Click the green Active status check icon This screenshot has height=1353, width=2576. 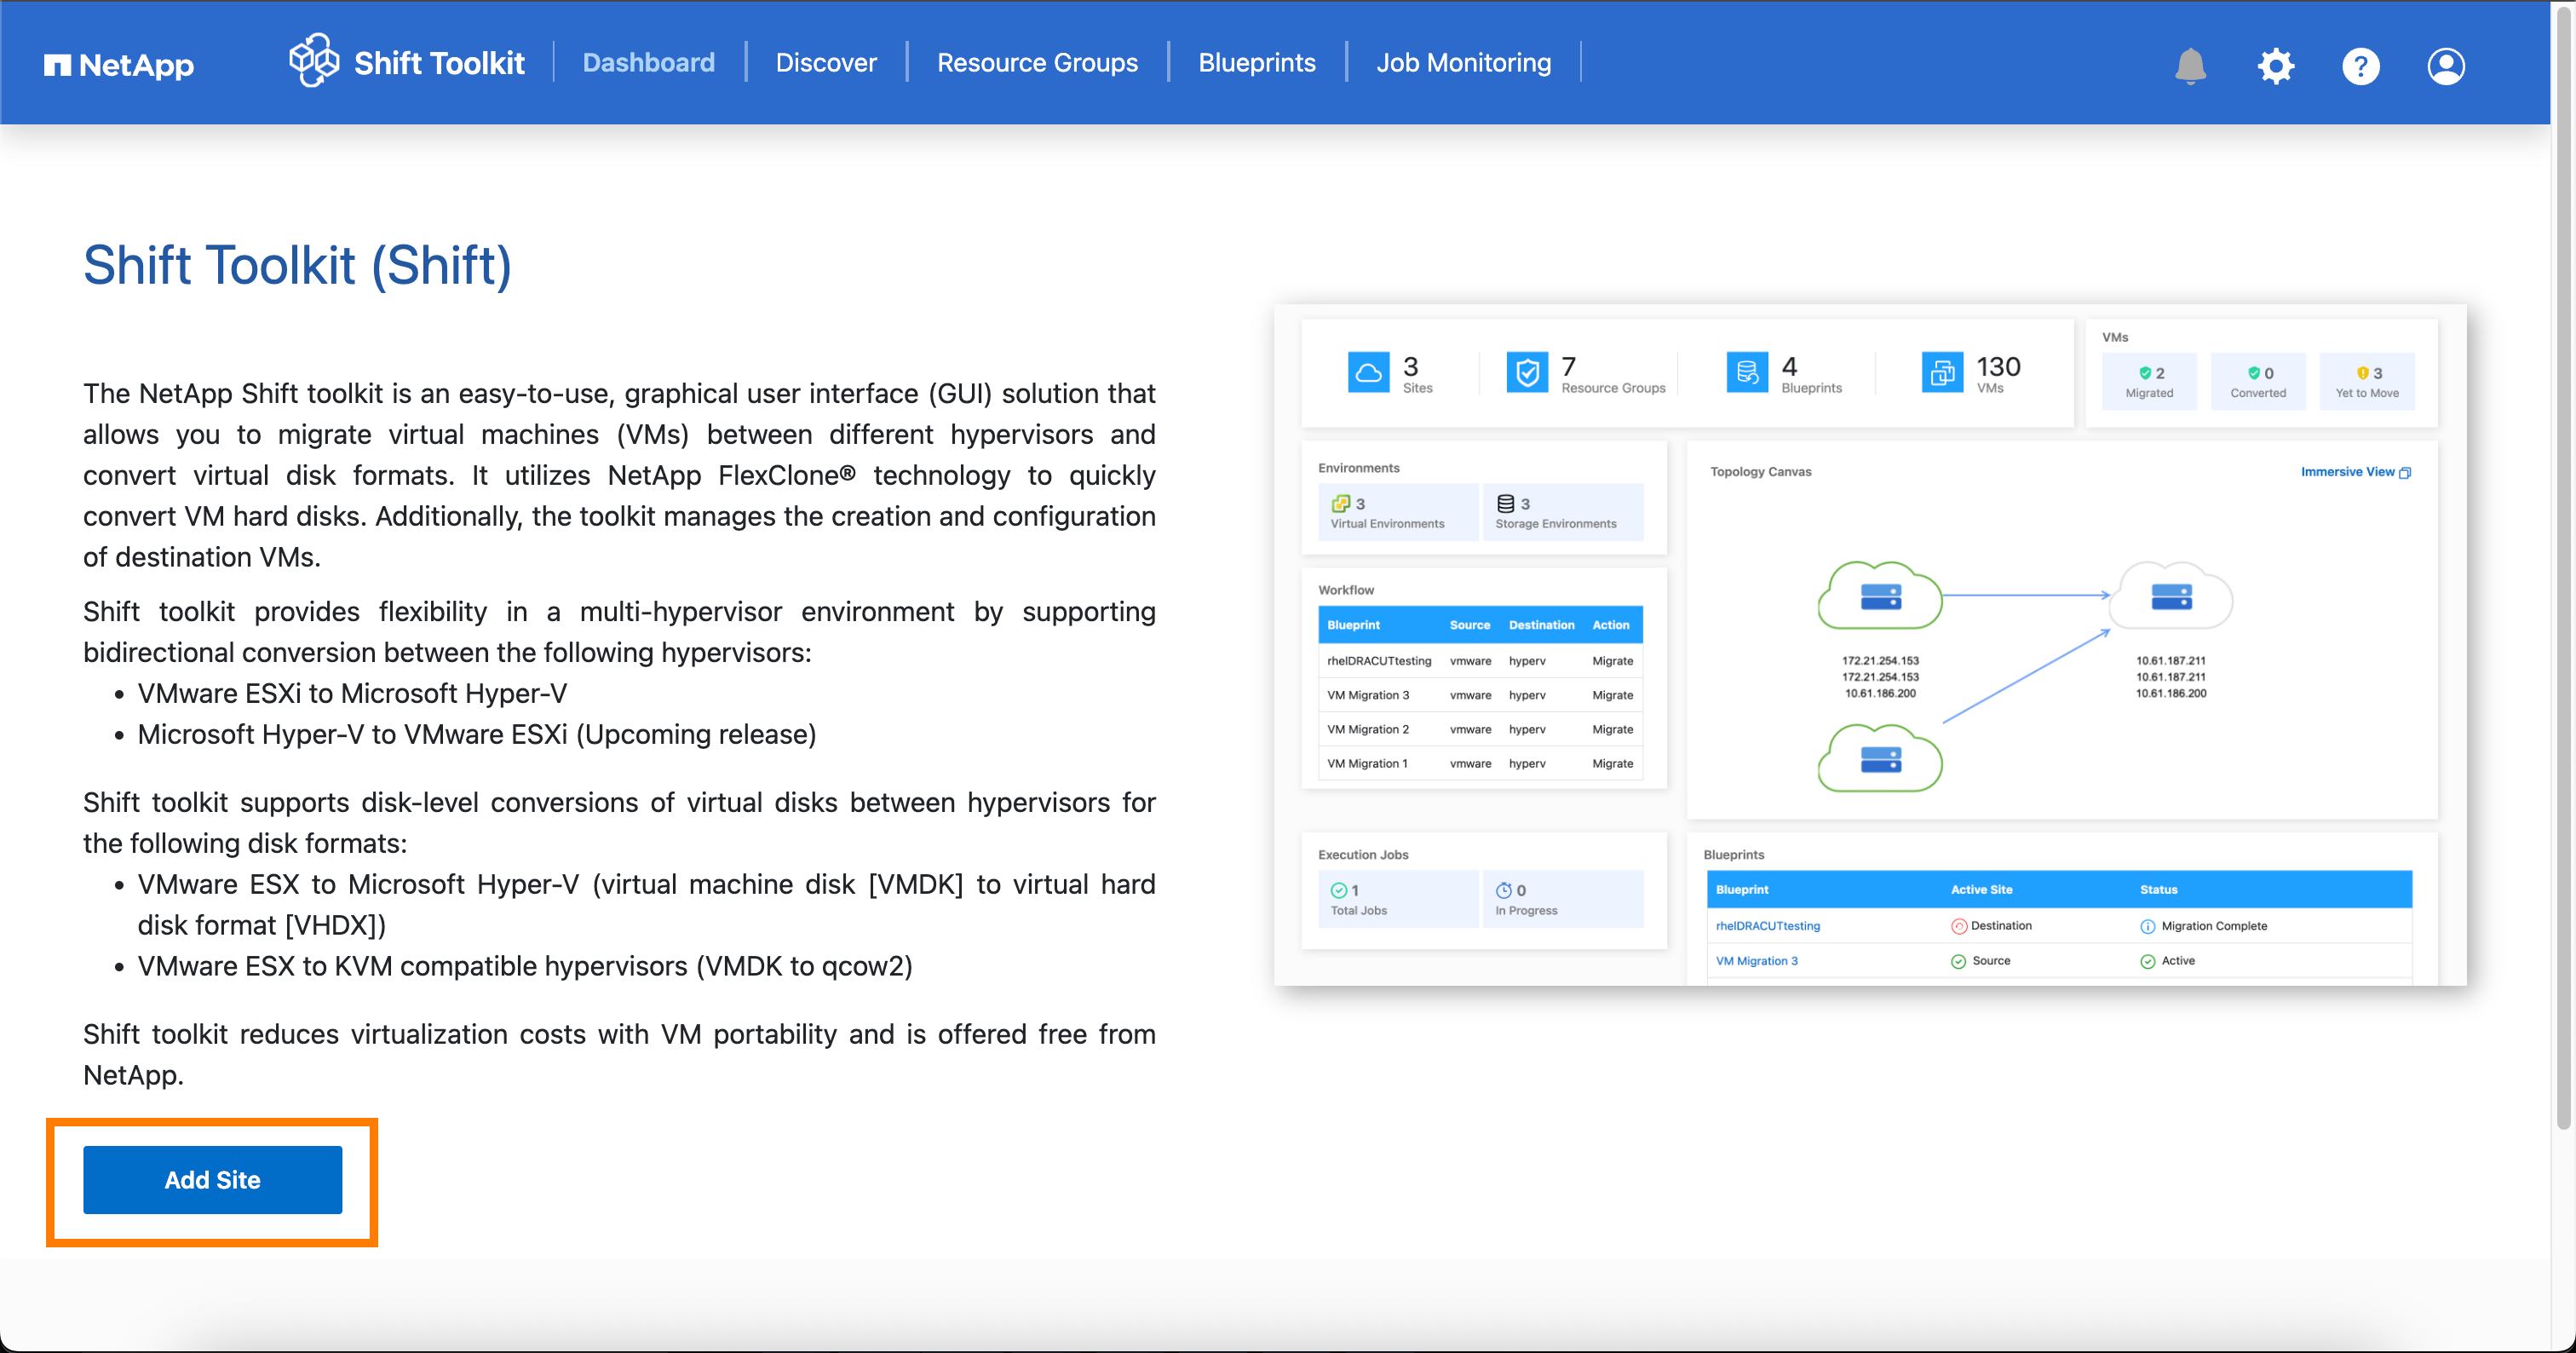2147,962
